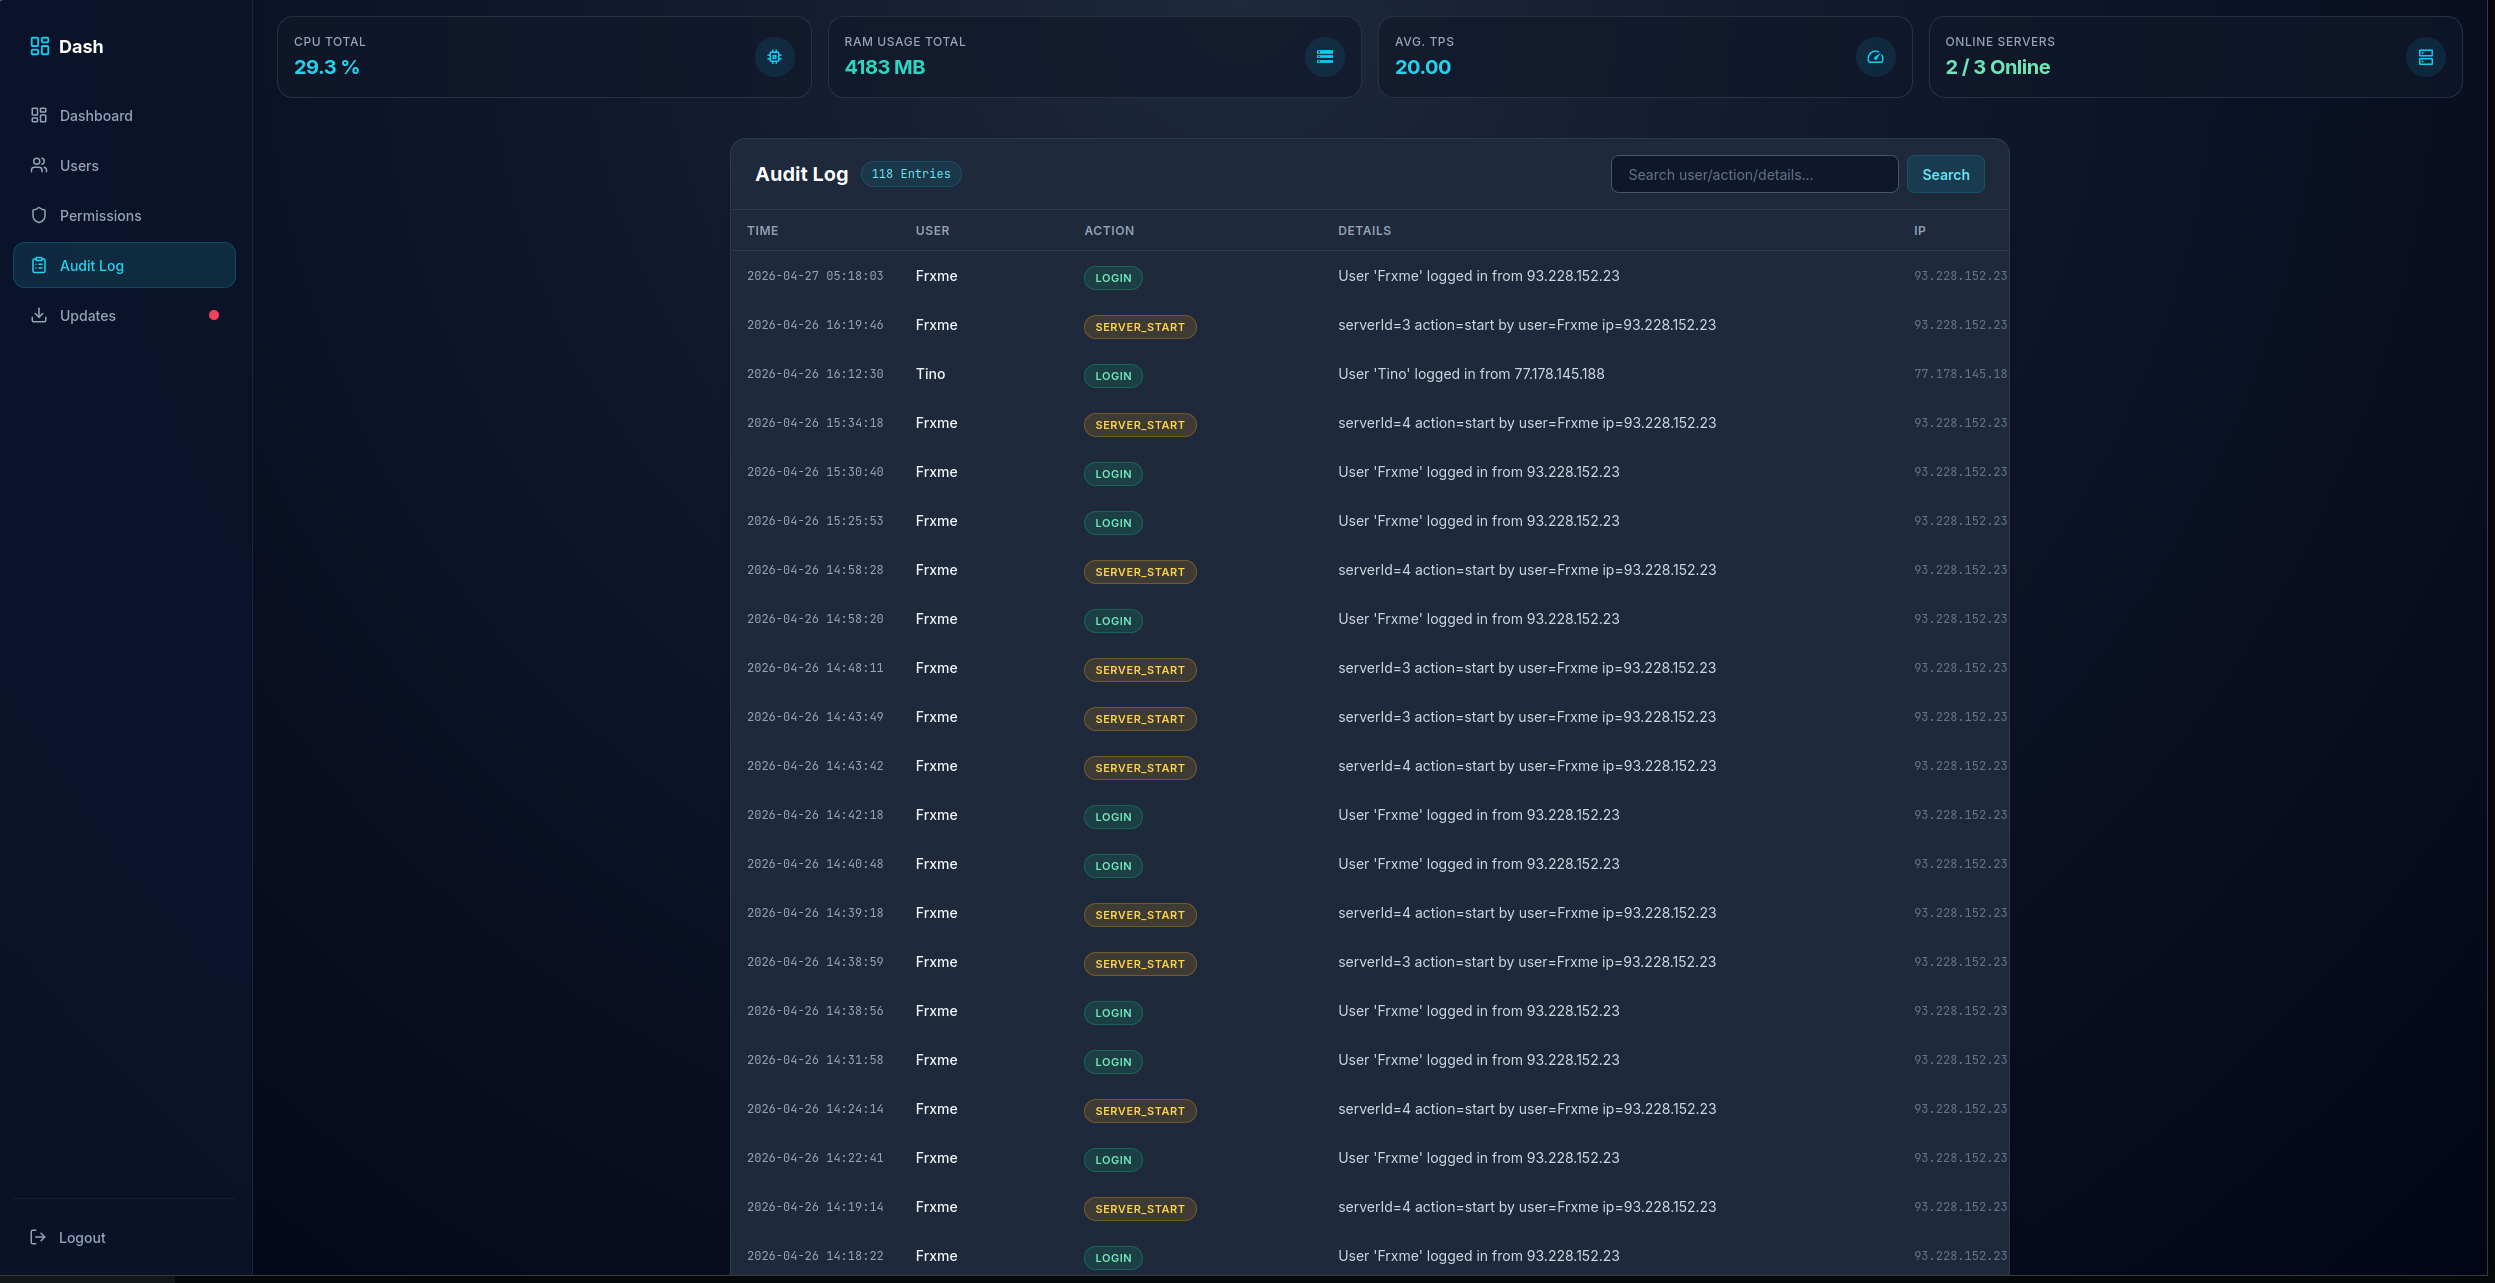Click the RAM usage value 4183 MB
2495x1283 pixels.
coord(885,67)
